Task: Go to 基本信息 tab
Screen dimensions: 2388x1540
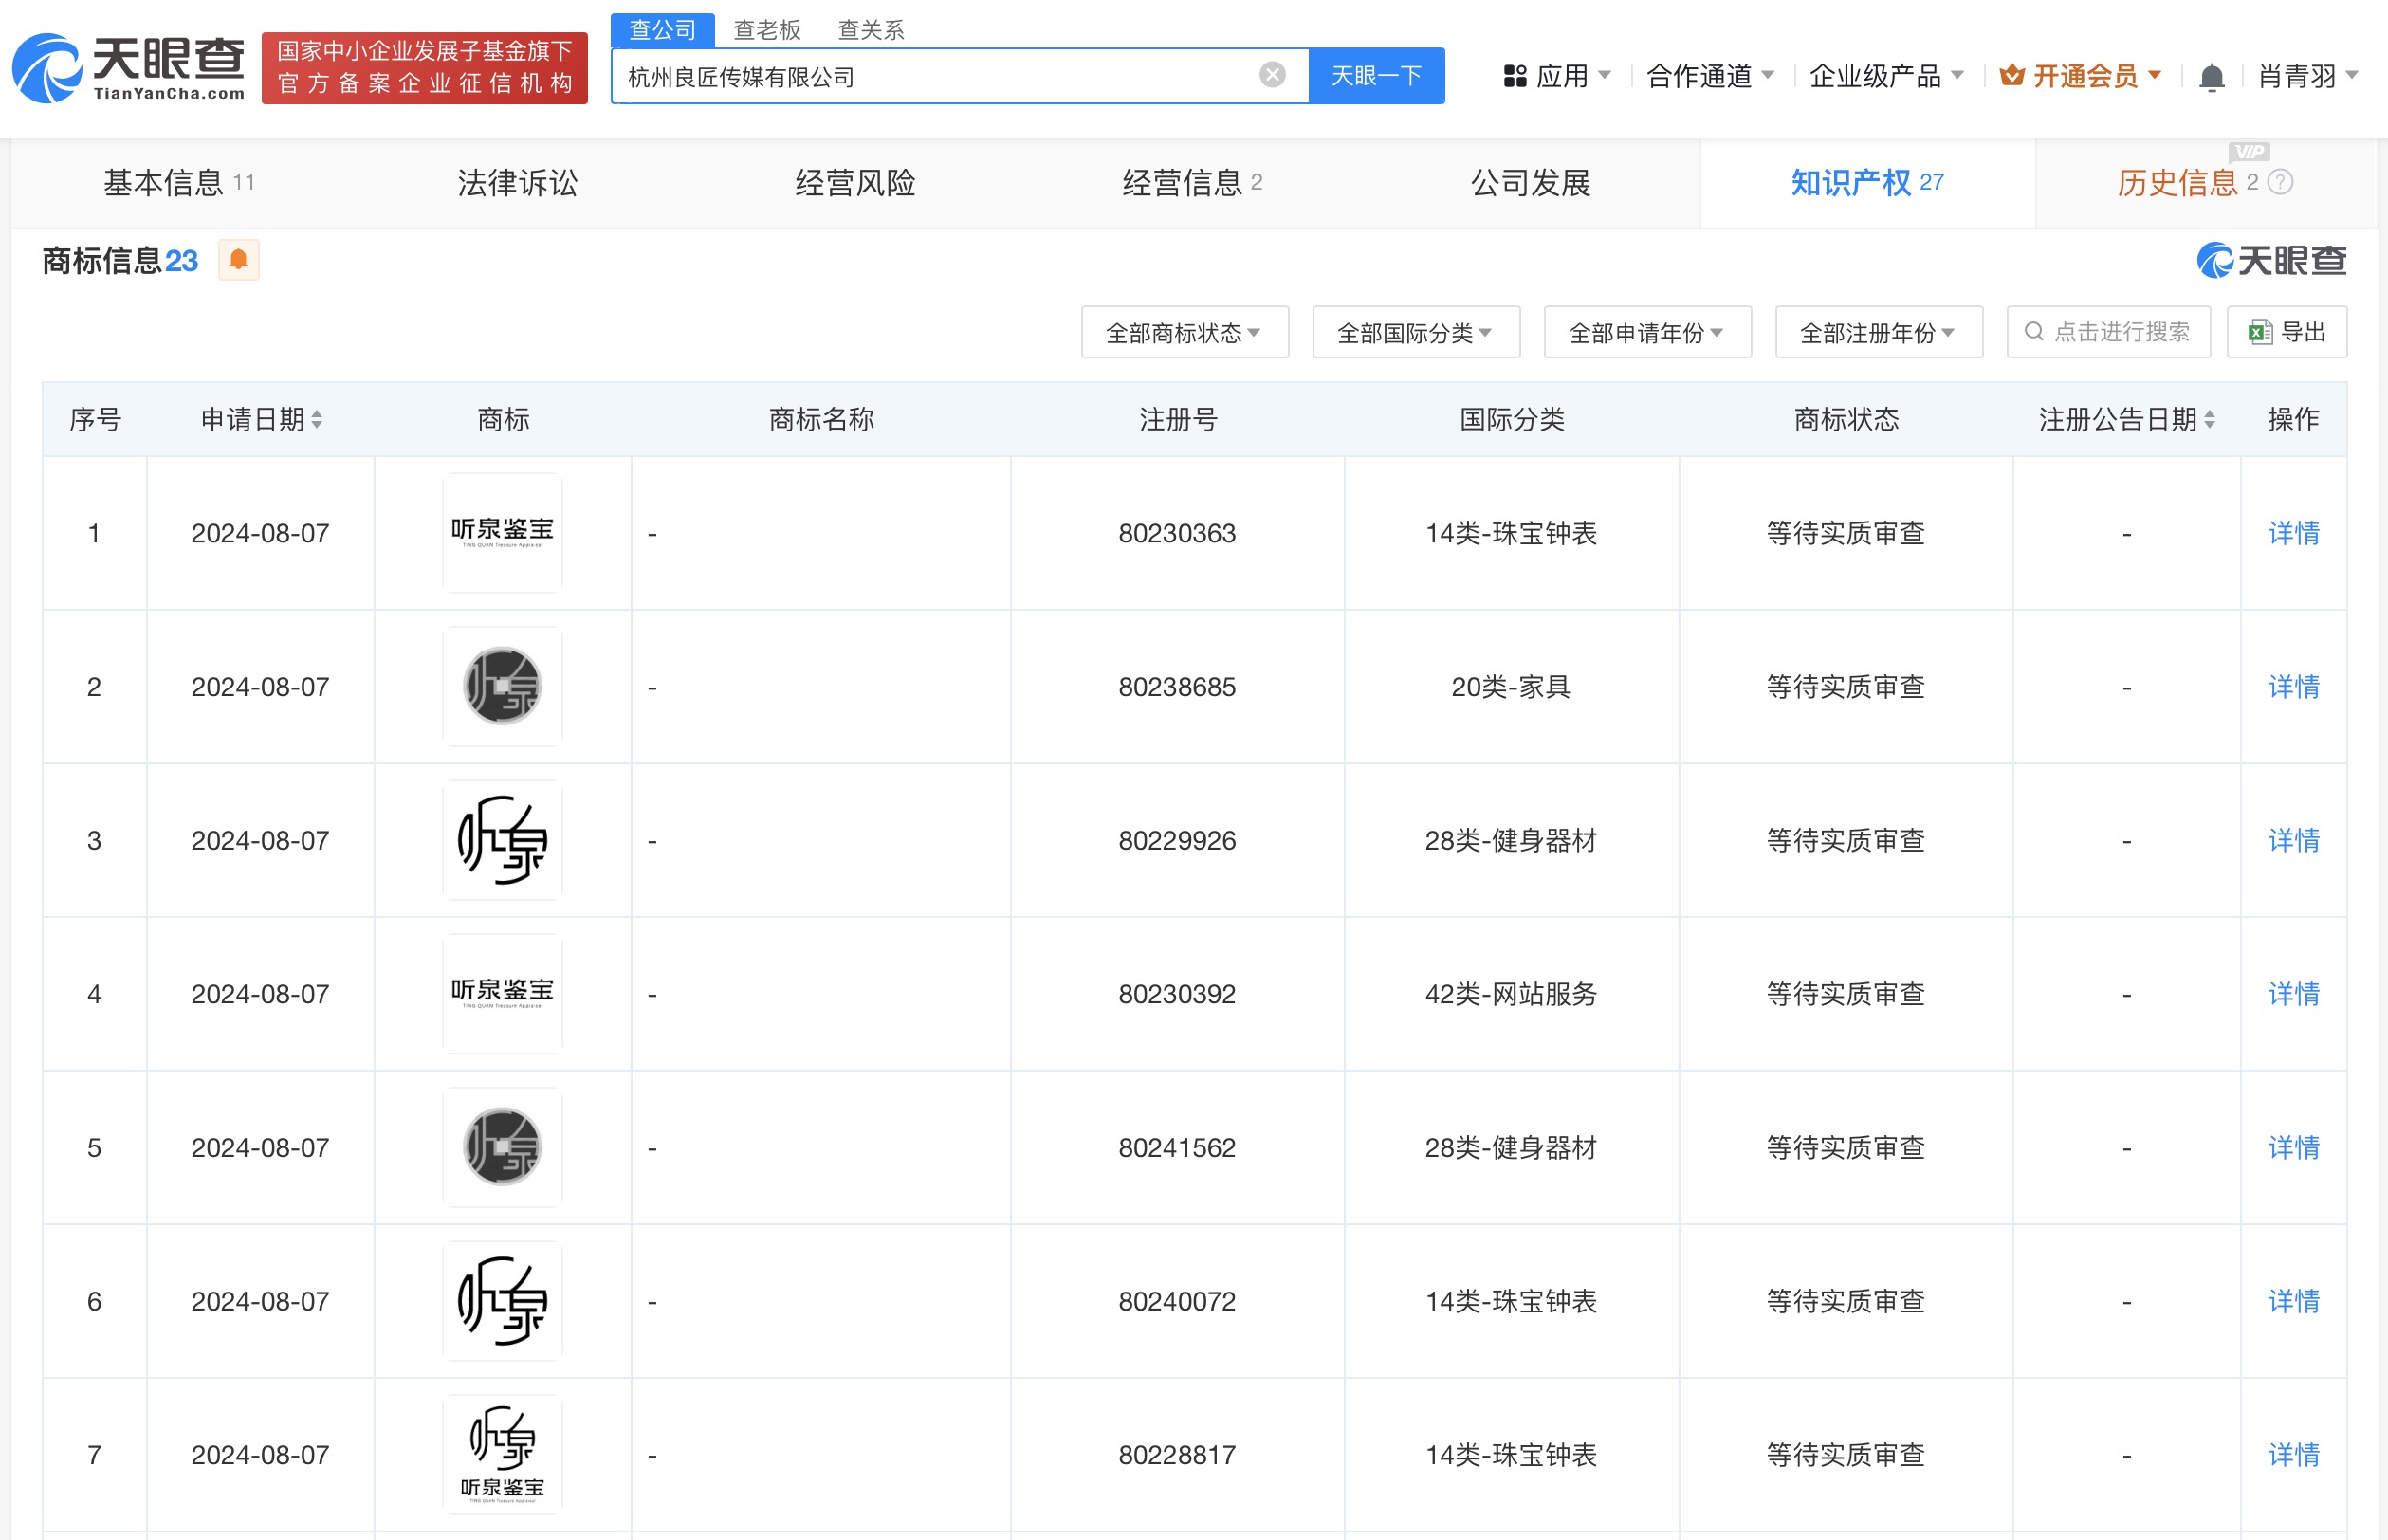Action: pos(179,183)
